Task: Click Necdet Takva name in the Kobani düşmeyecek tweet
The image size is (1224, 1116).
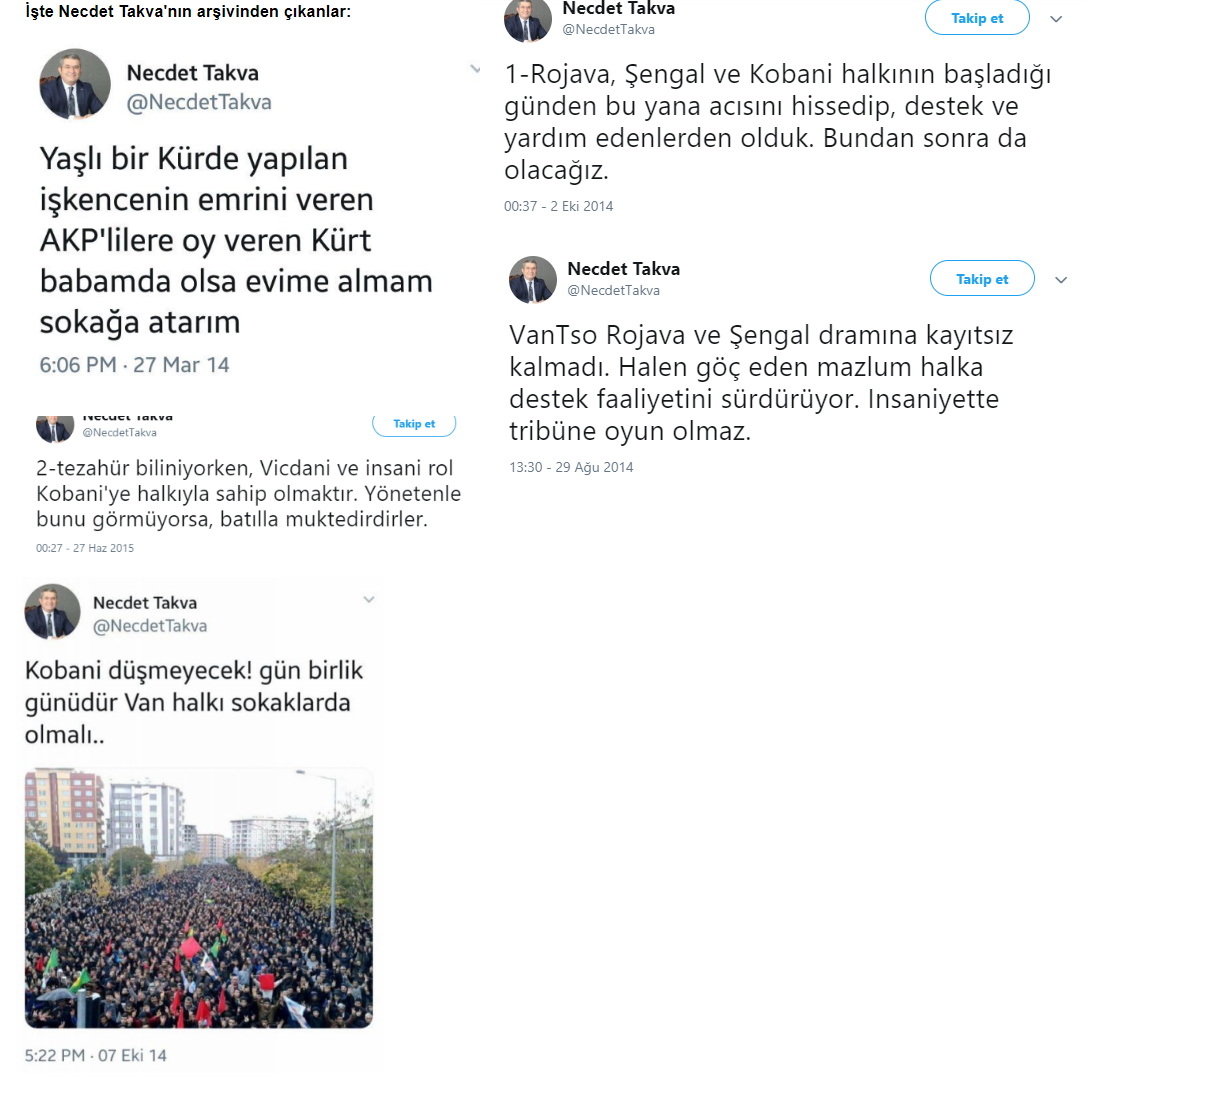Action: tap(145, 603)
